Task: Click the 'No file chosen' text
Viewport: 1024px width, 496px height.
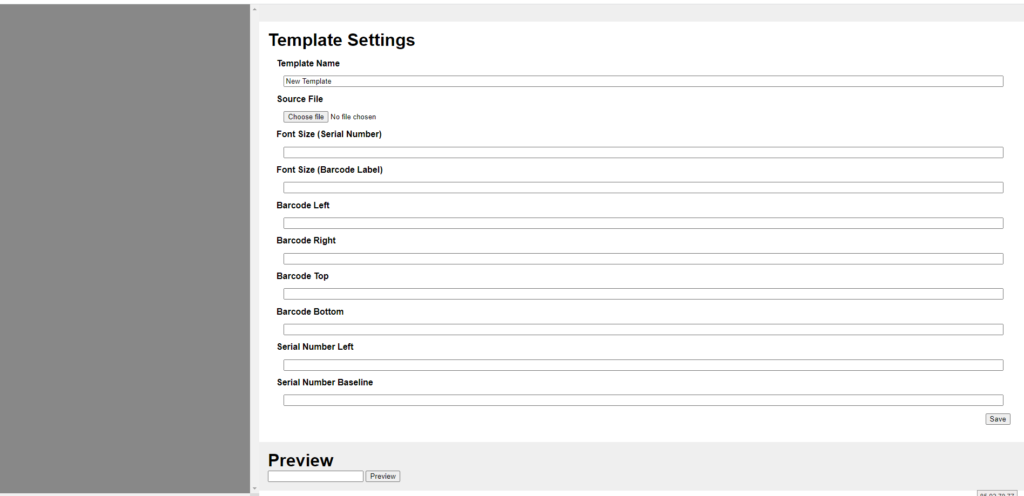Action: click(x=353, y=117)
